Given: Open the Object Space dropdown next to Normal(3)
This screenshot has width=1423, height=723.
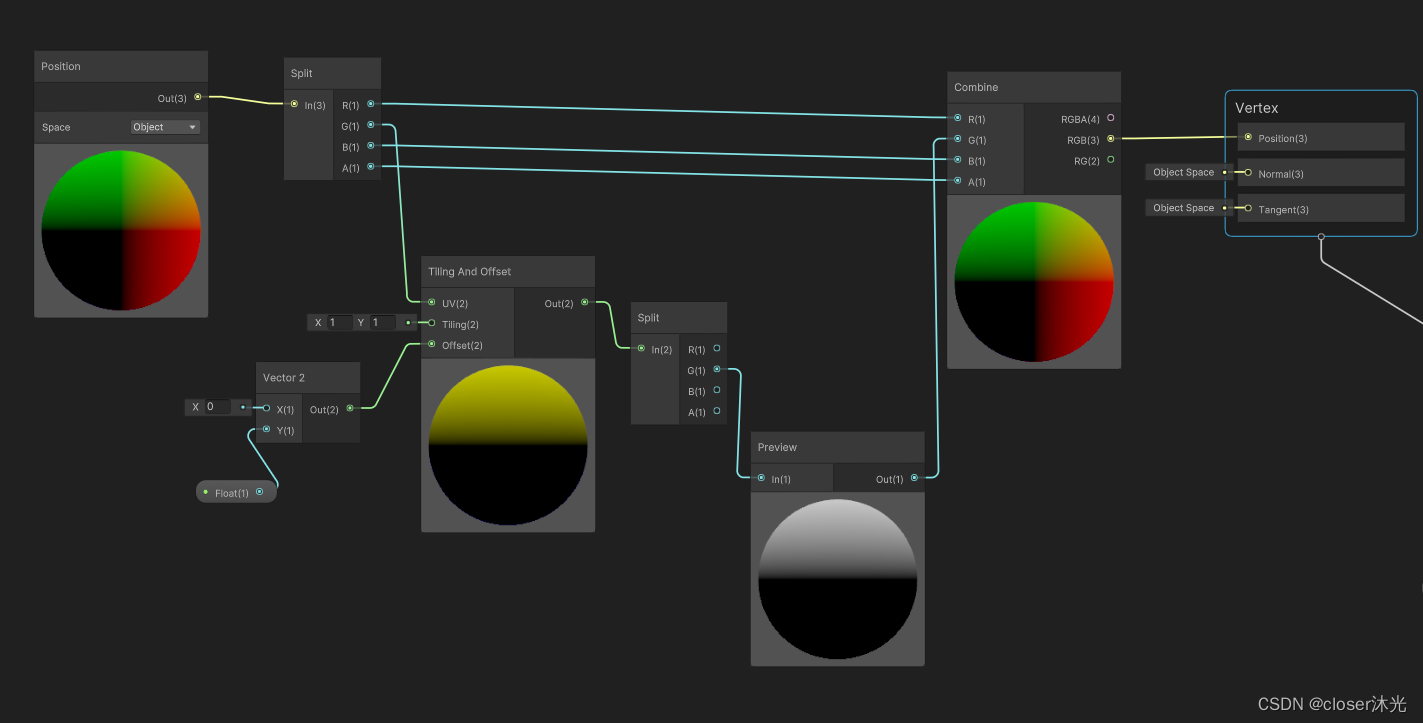Looking at the screenshot, I should click(1185, 172).
